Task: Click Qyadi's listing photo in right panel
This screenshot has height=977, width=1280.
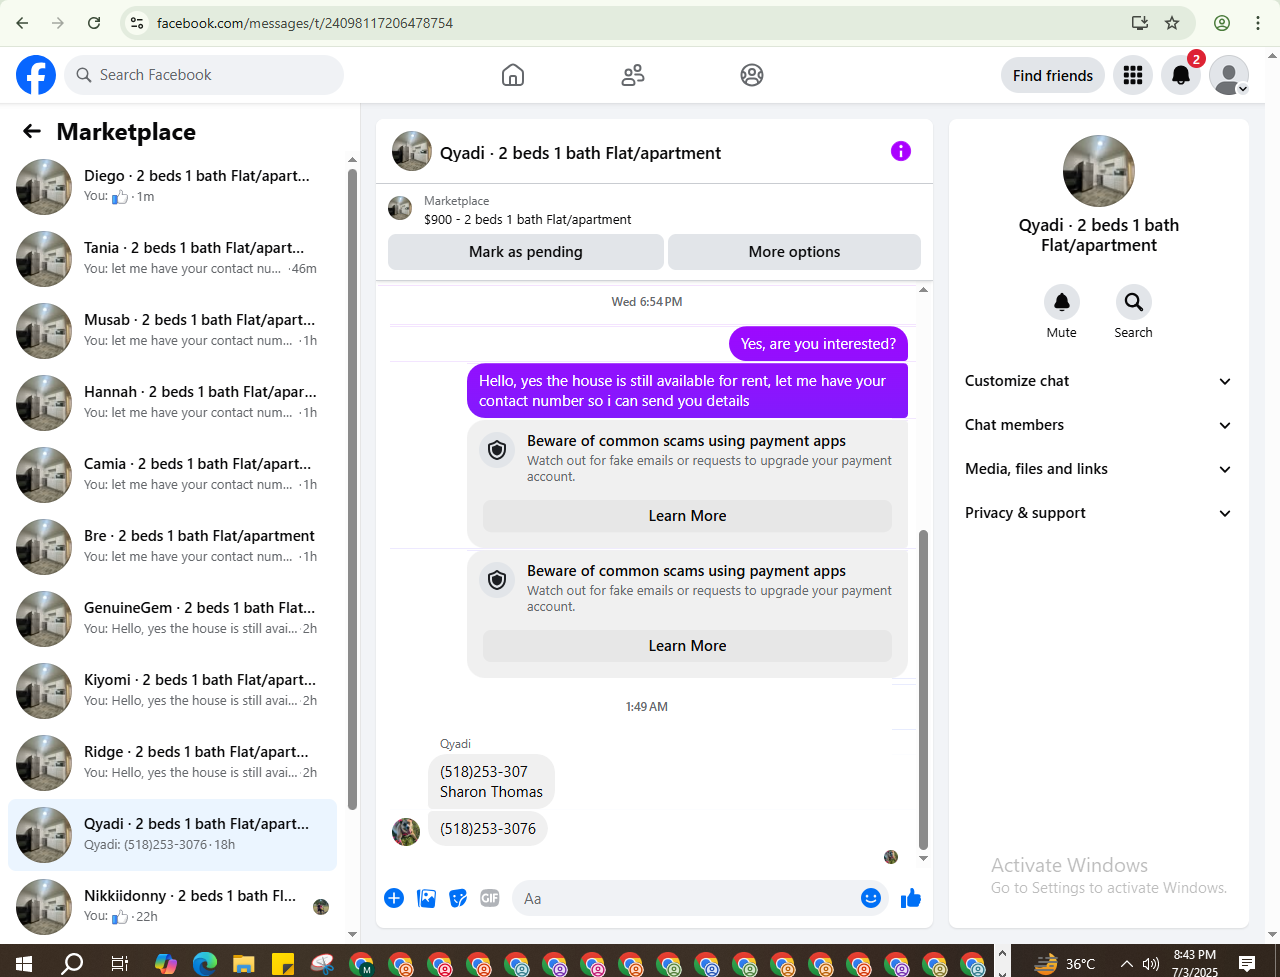Action: click(1099, 171)
